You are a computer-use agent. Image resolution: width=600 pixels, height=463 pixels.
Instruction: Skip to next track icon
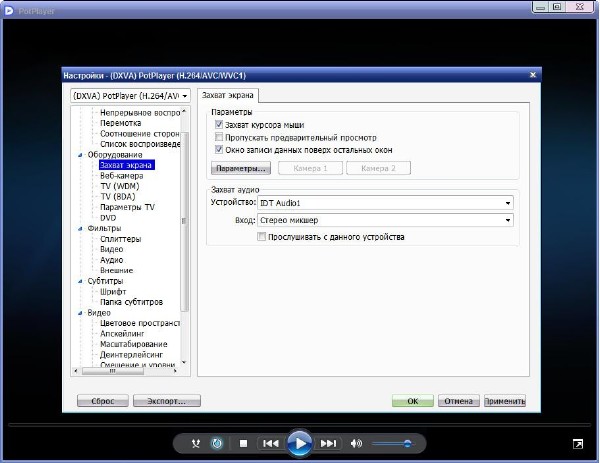coord(328,443)
